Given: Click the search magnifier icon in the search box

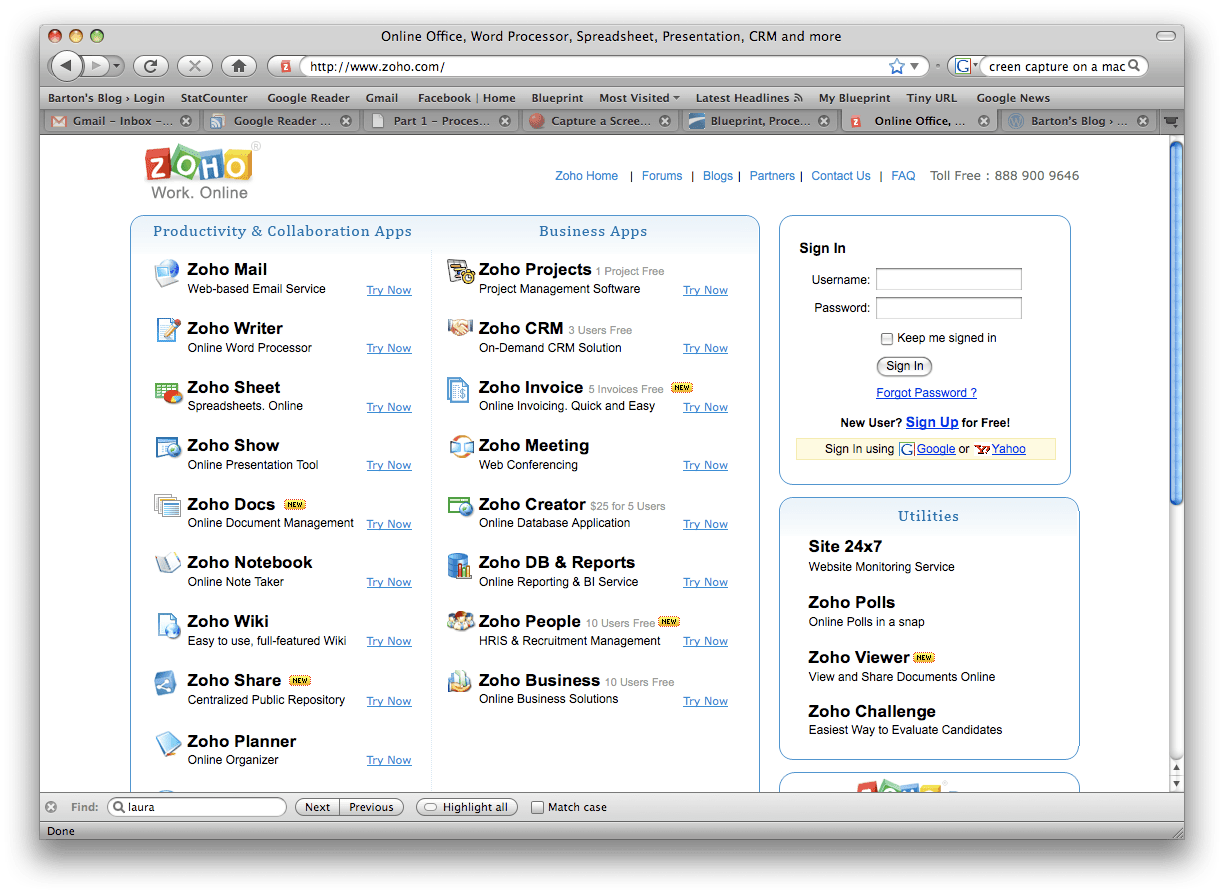Looking at the screenshot, I should pos(1134,66).
